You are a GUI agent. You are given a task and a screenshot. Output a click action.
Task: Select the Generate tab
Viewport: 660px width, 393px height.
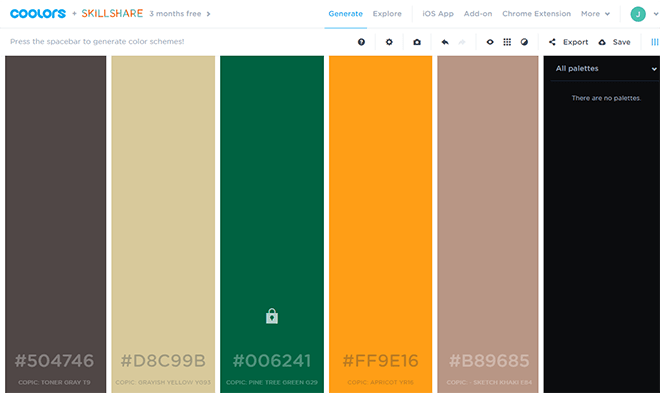point(346,14)
